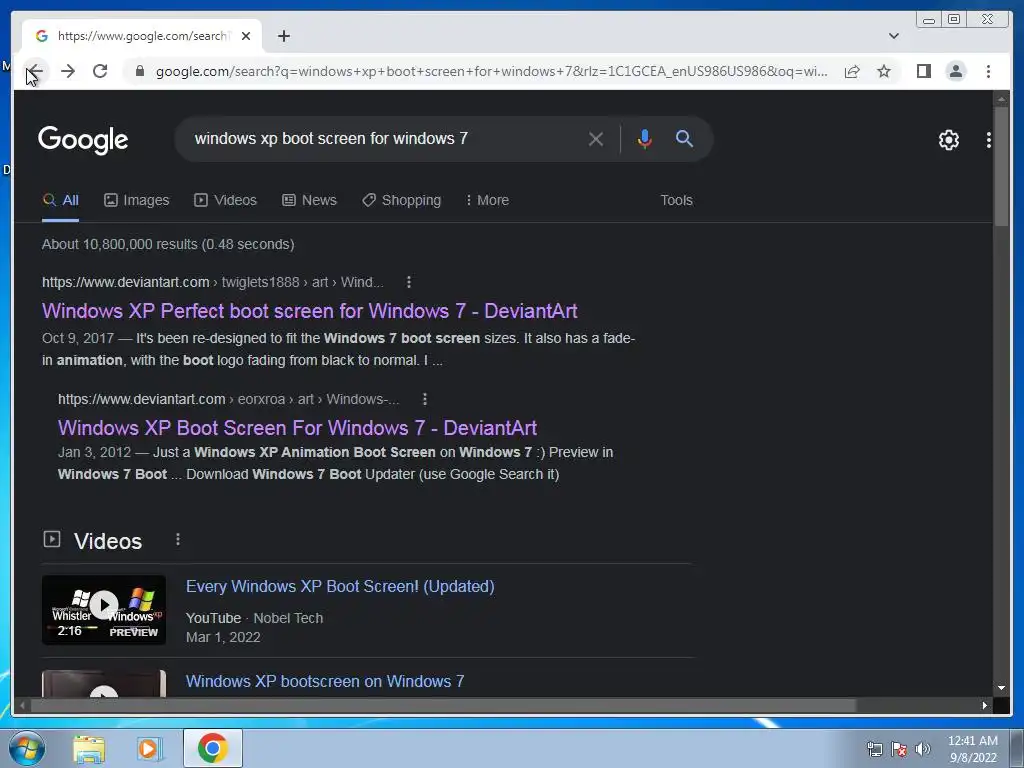The width and height of the screenshot is (1024, 768).
Task: Click the deviantart.com twiglets1888 URL breadcrumb
Action: tap(212, 282)
